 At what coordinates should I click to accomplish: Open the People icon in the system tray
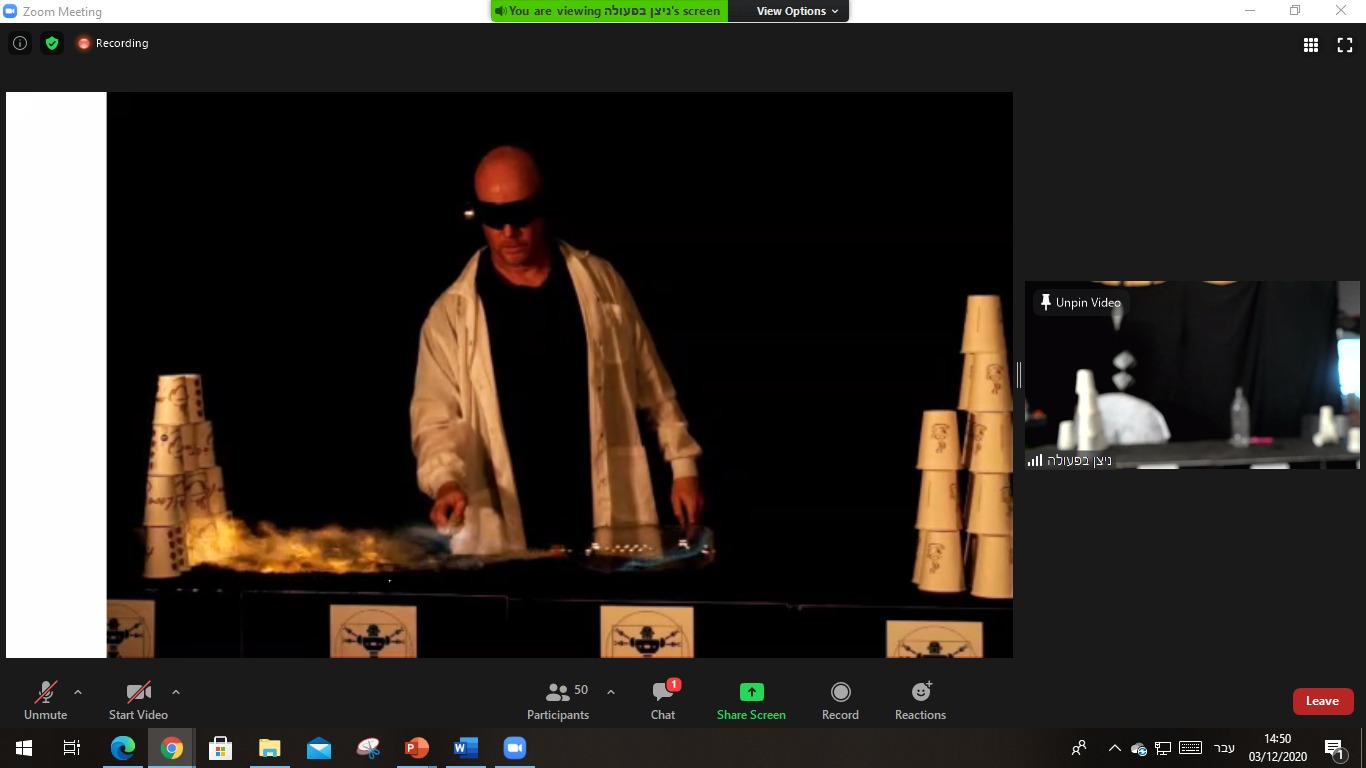click(x=1079, y=748)
